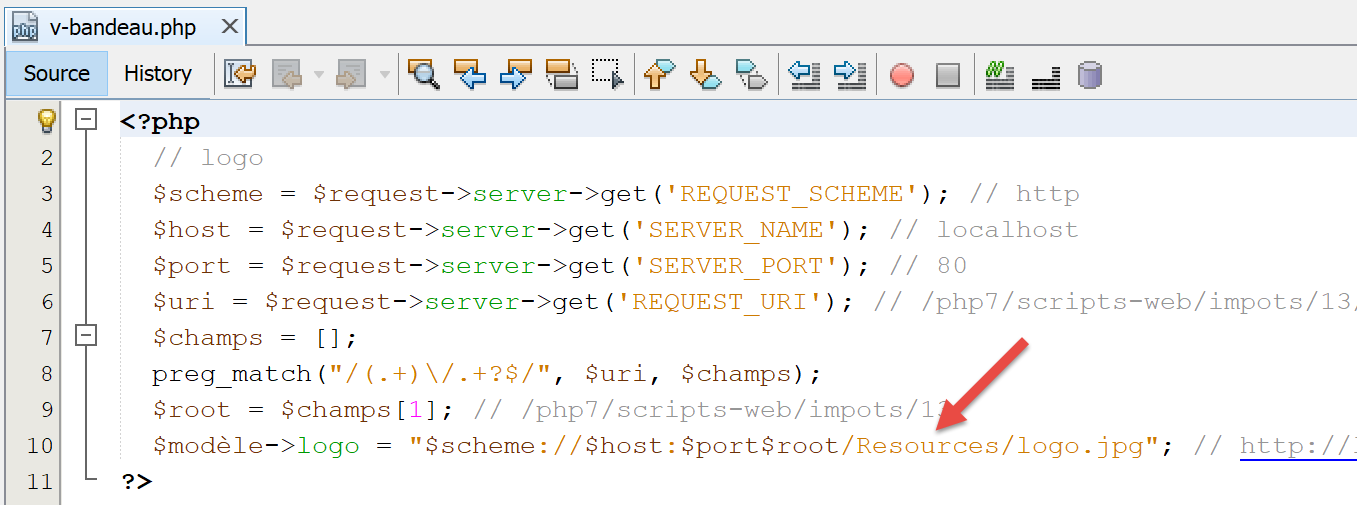
Task: Toggle bookmark on the current line
Action: (751, 74)
